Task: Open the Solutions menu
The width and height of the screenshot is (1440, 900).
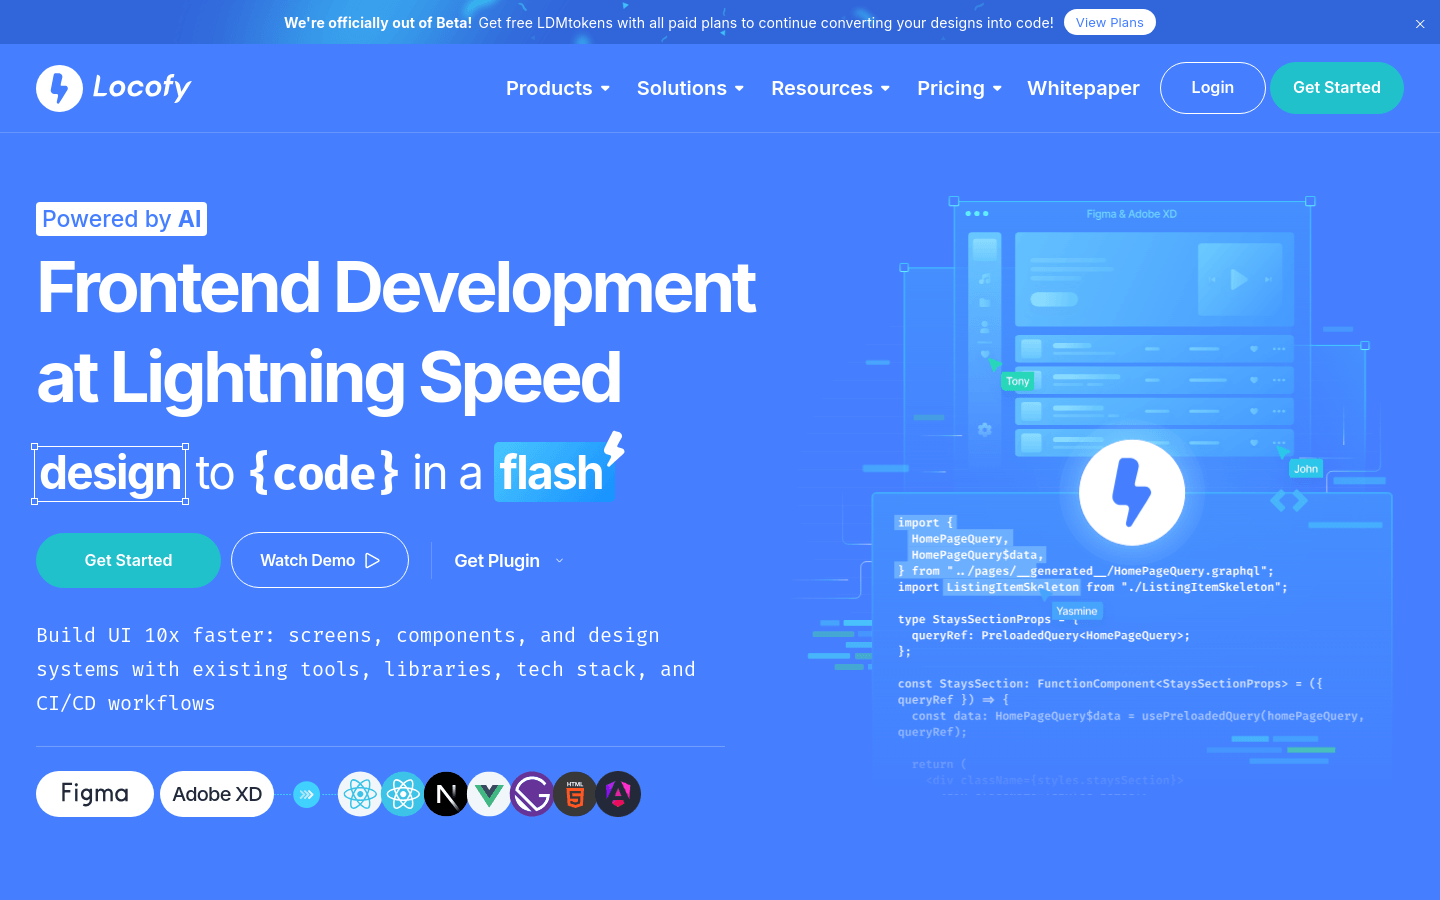Action: pos(682,88)
